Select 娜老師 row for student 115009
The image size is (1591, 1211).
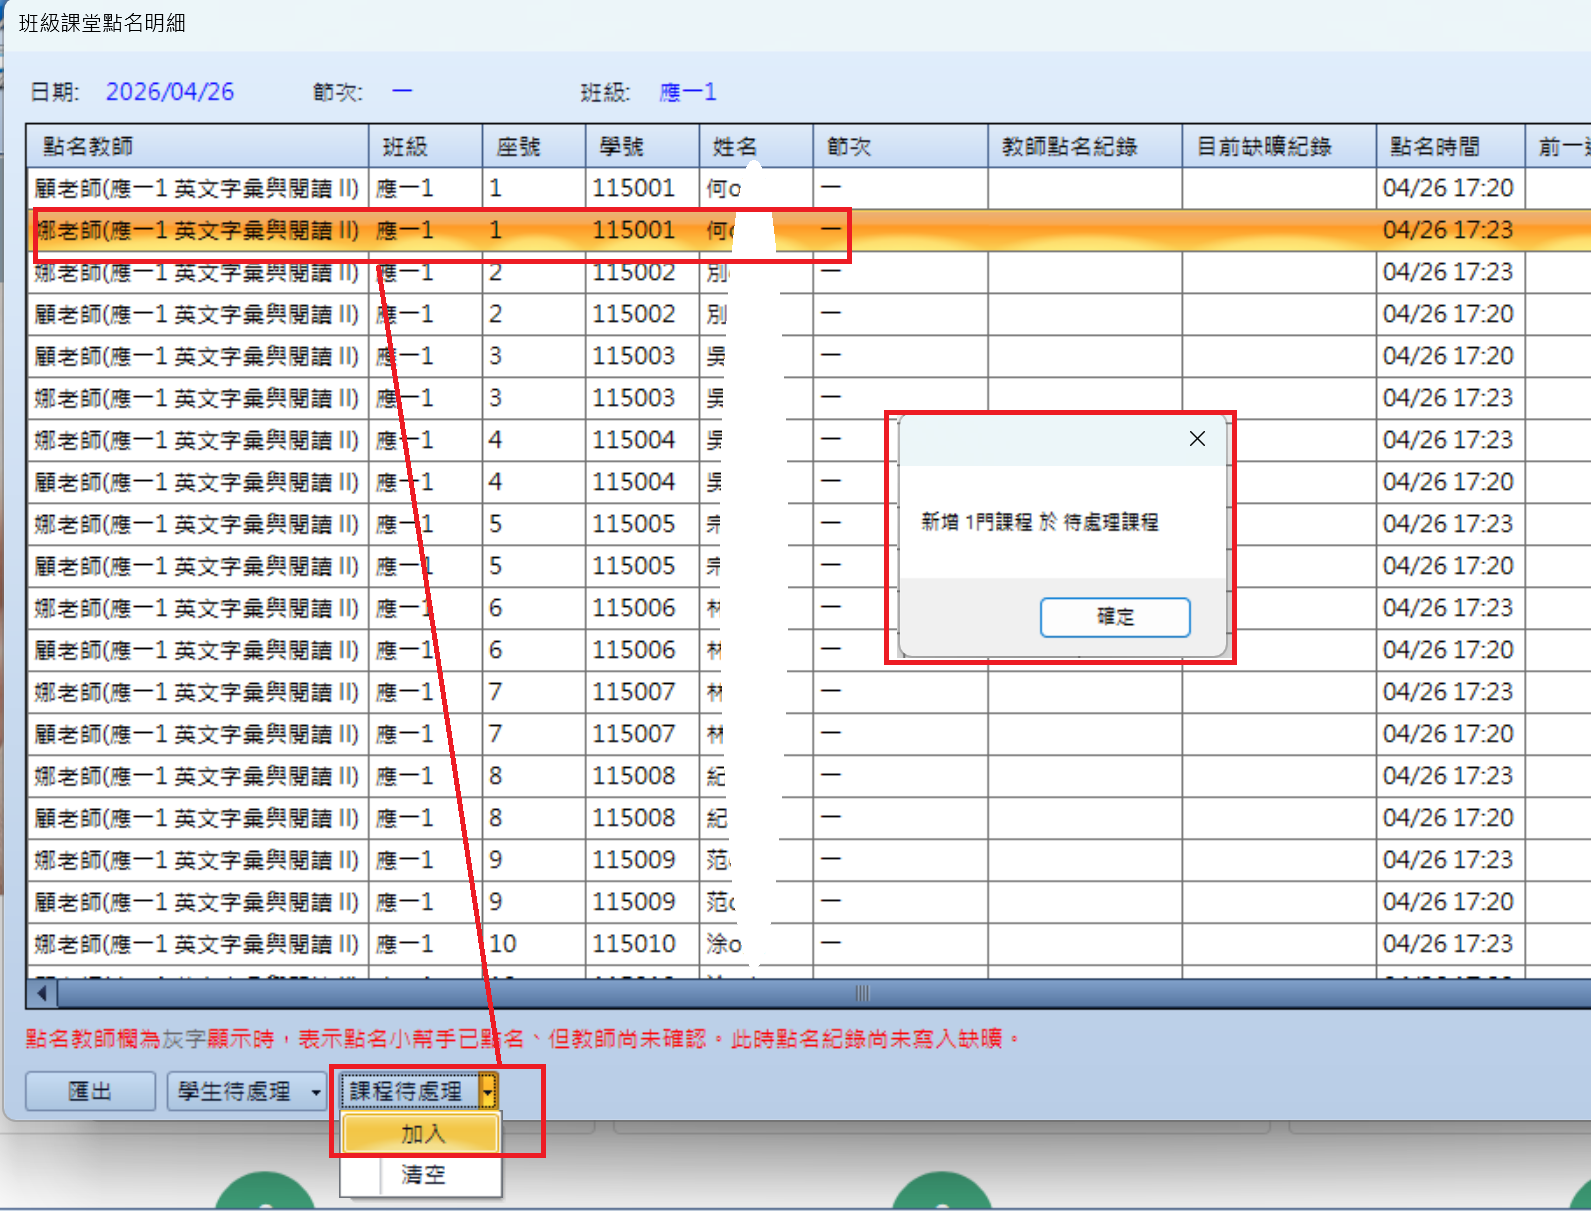click(x=808, y=860)
